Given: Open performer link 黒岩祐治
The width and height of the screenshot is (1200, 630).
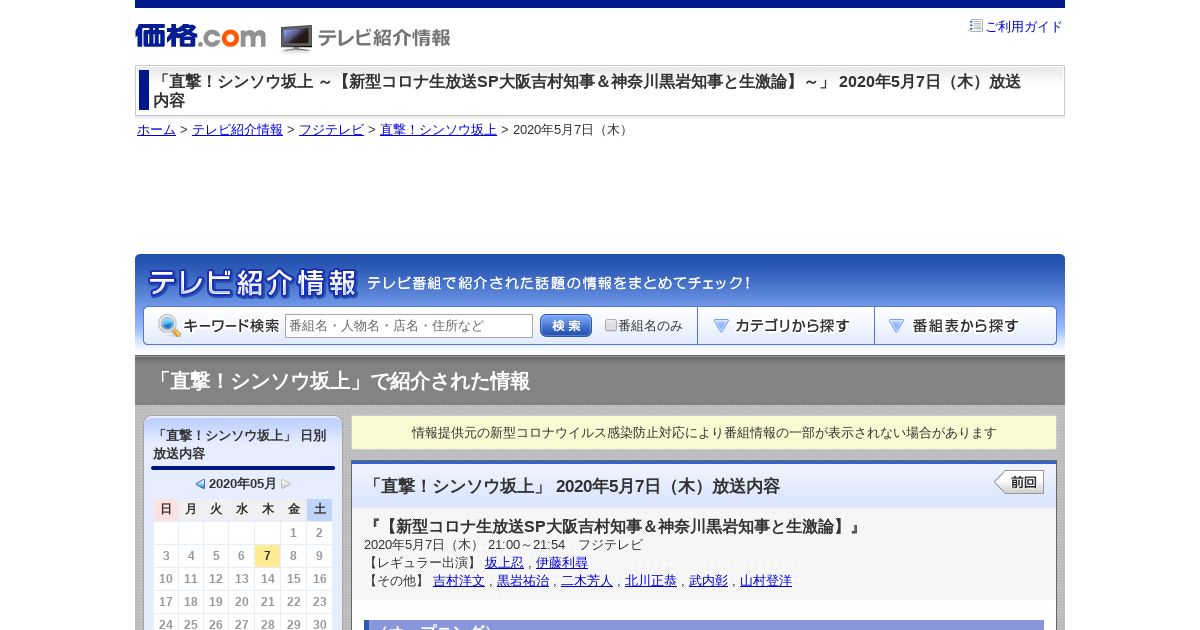Looking at the screenshot, I should [x=523, y=581].
